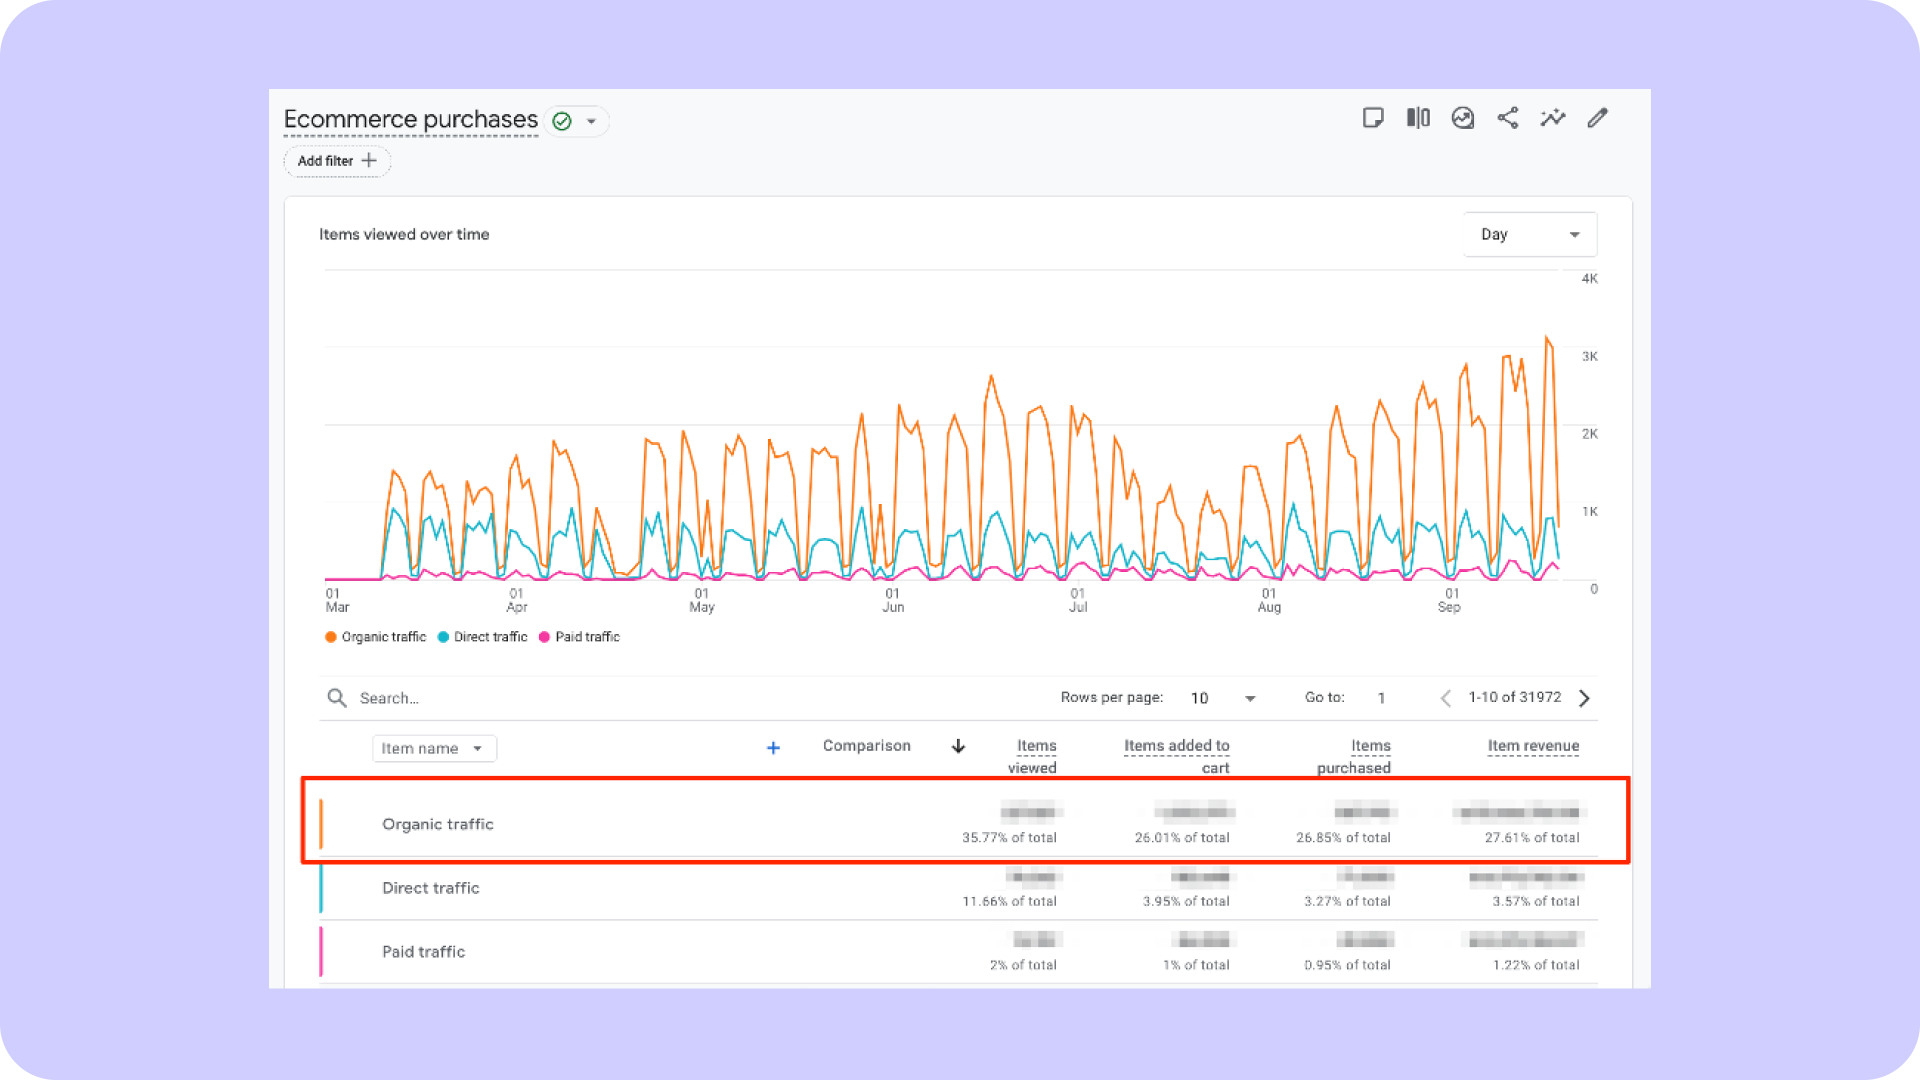The height and width of the screenshot is (1080, 1920).
Task: Open the Item name dimension dropdown
Action: coord(434,748)
